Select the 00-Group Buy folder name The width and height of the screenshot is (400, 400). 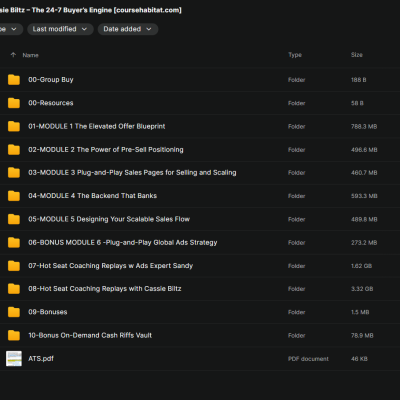click(51, 80)
